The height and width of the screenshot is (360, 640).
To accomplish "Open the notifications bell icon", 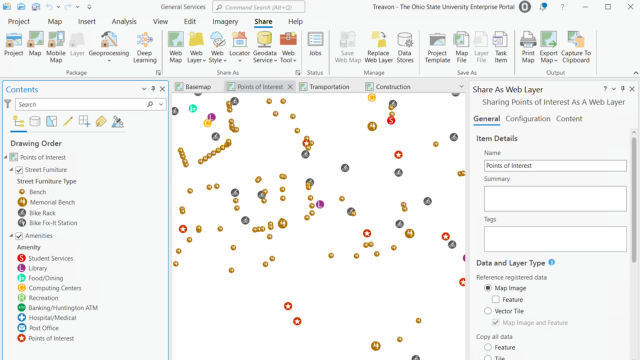I will pyautogui.click(x=543, y=7).
